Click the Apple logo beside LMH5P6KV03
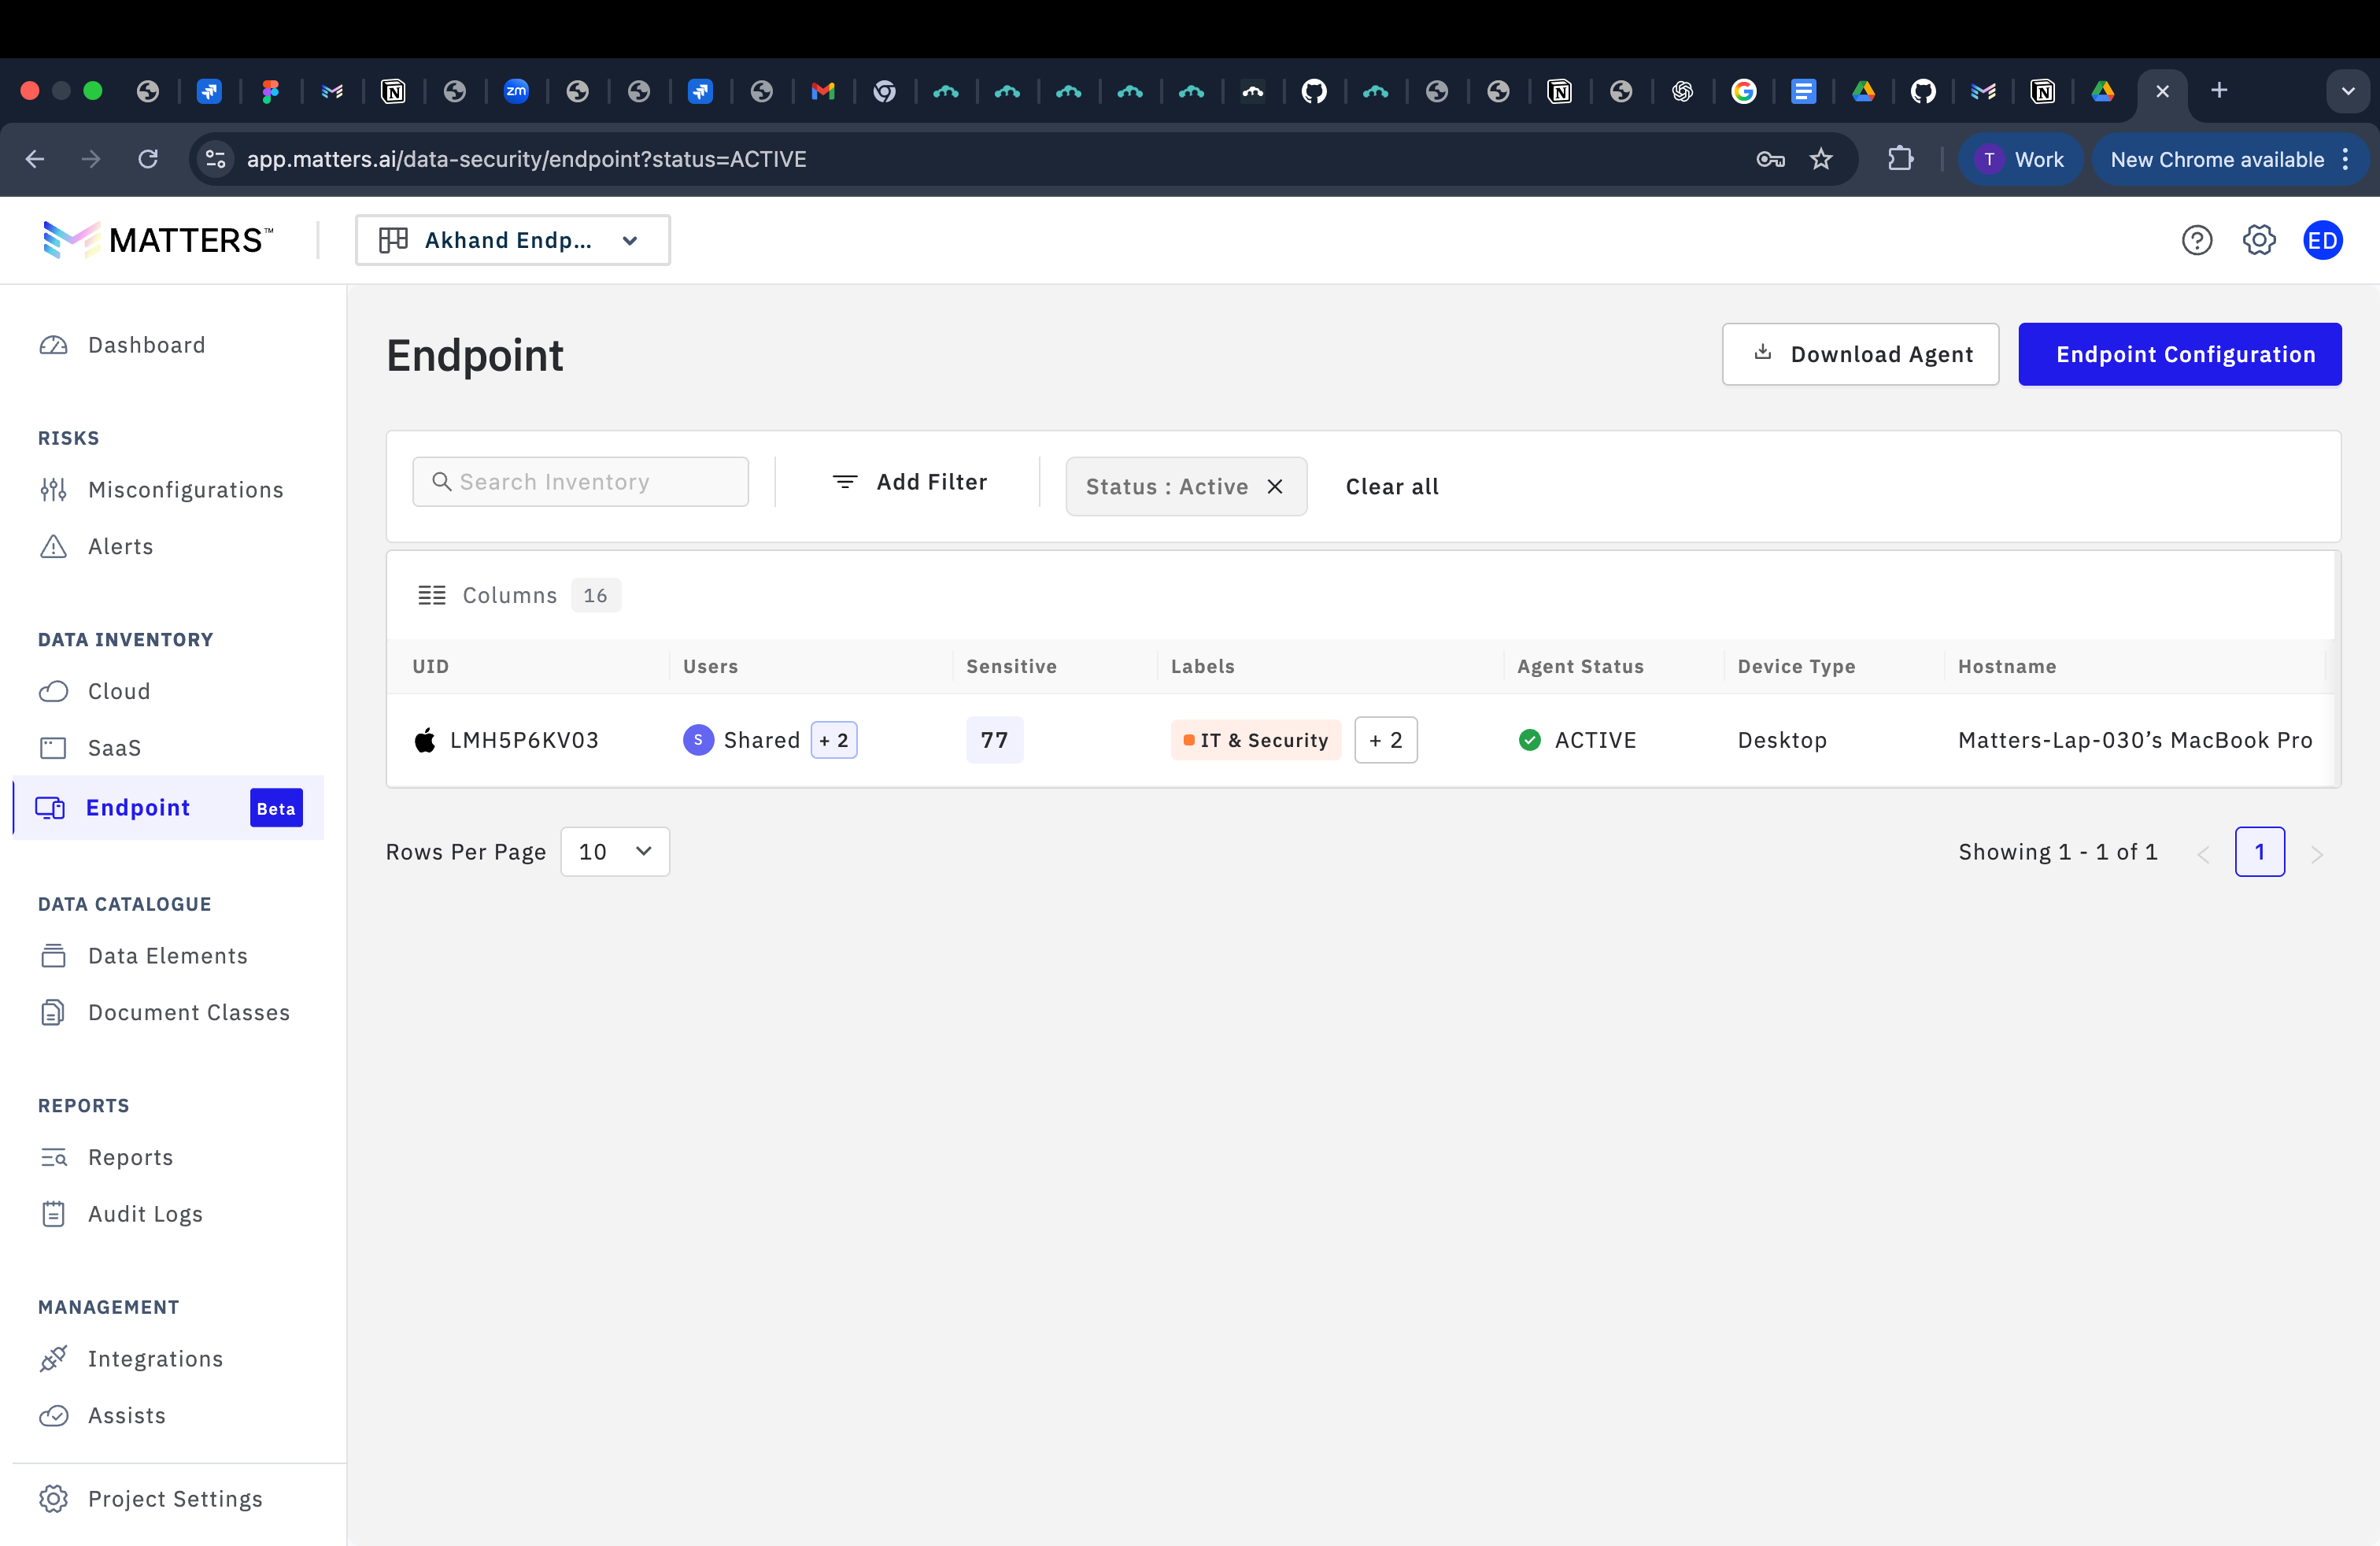This screenshot has width=2380, height=1546. [x=425, y=740]
